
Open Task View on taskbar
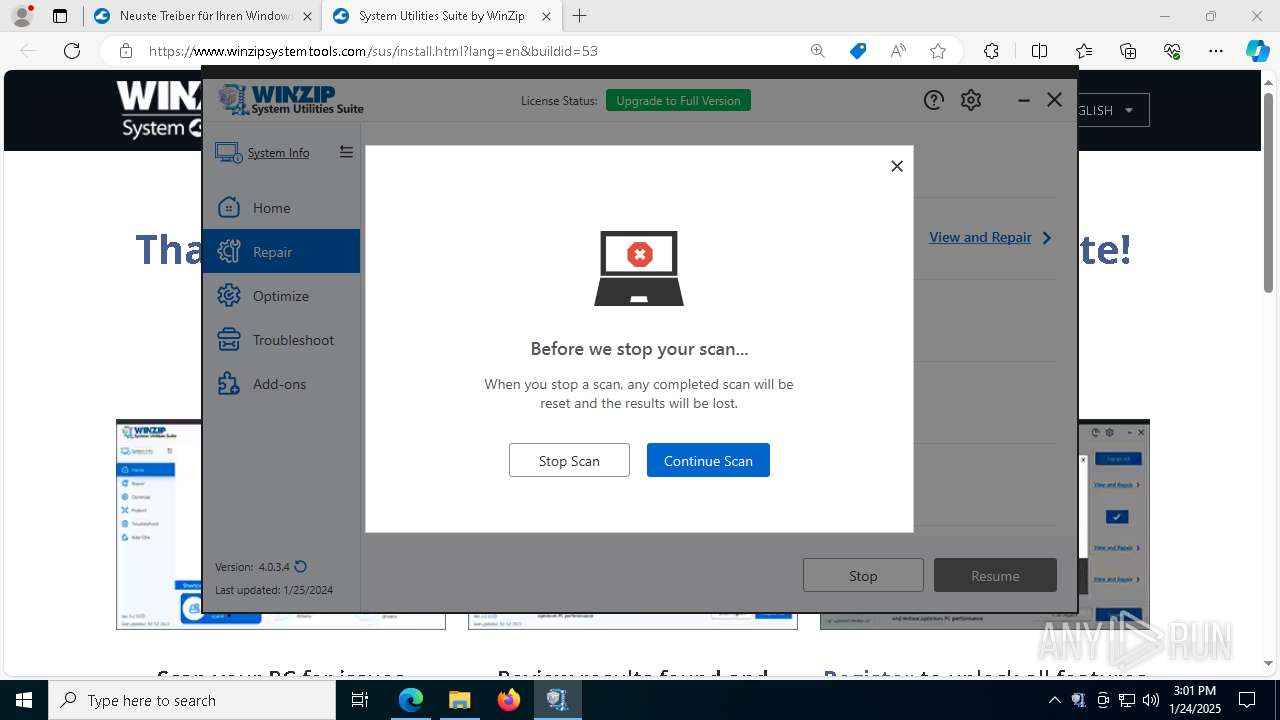[361, 700]
